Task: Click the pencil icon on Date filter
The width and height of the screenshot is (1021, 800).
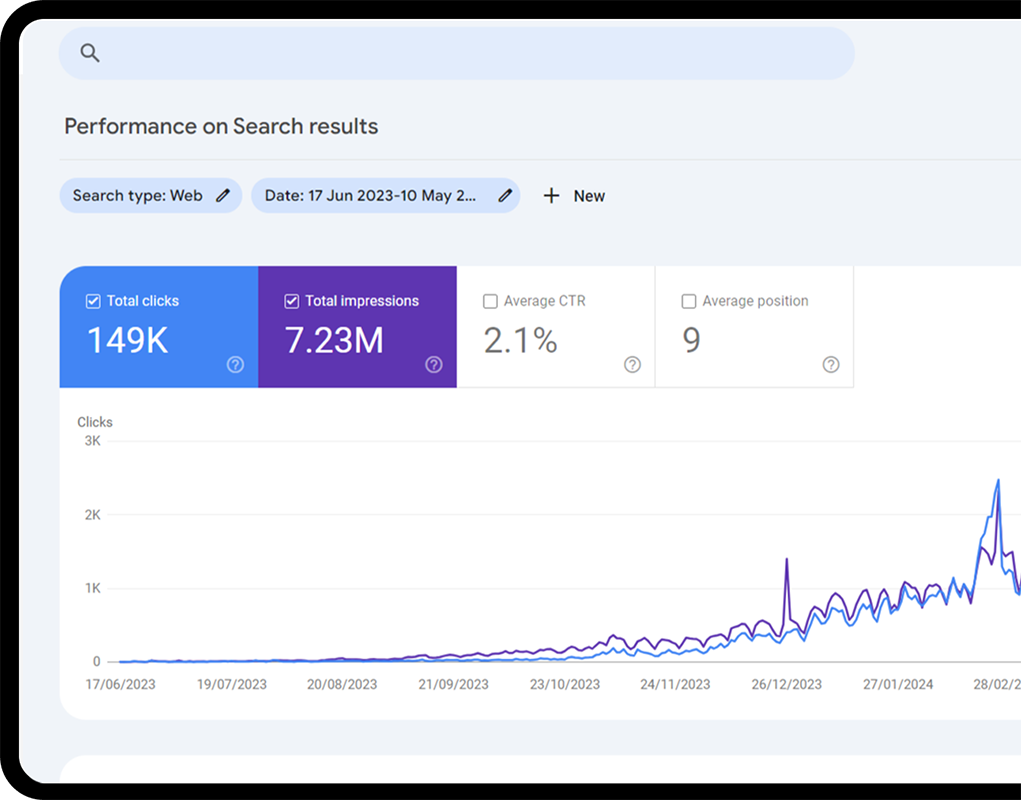Action: coord(505,195)
